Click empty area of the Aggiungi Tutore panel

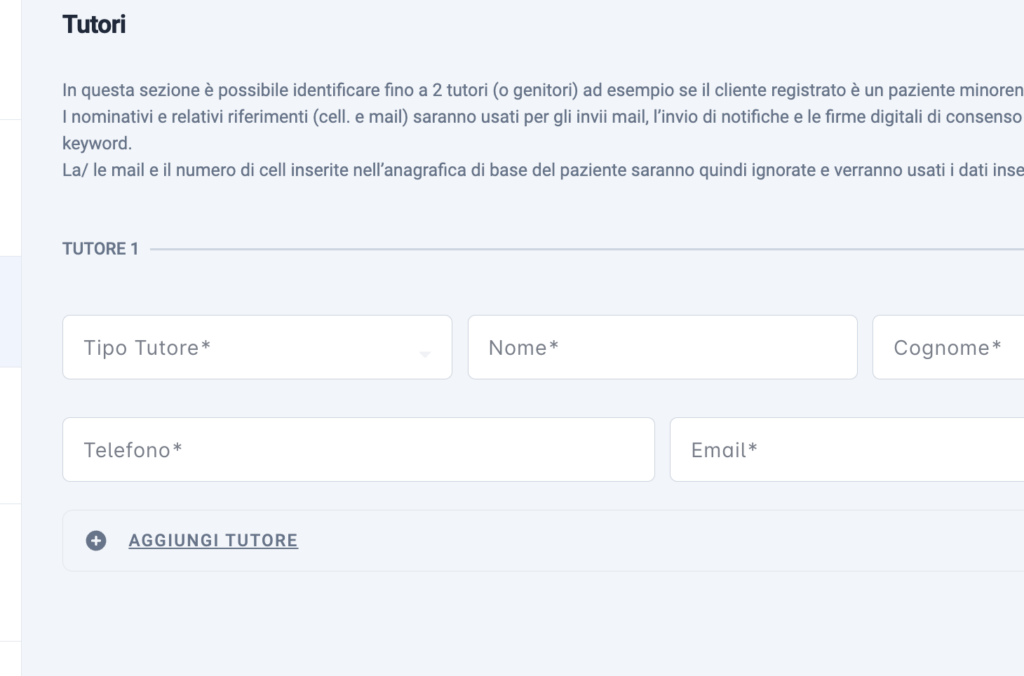point(653,541)
